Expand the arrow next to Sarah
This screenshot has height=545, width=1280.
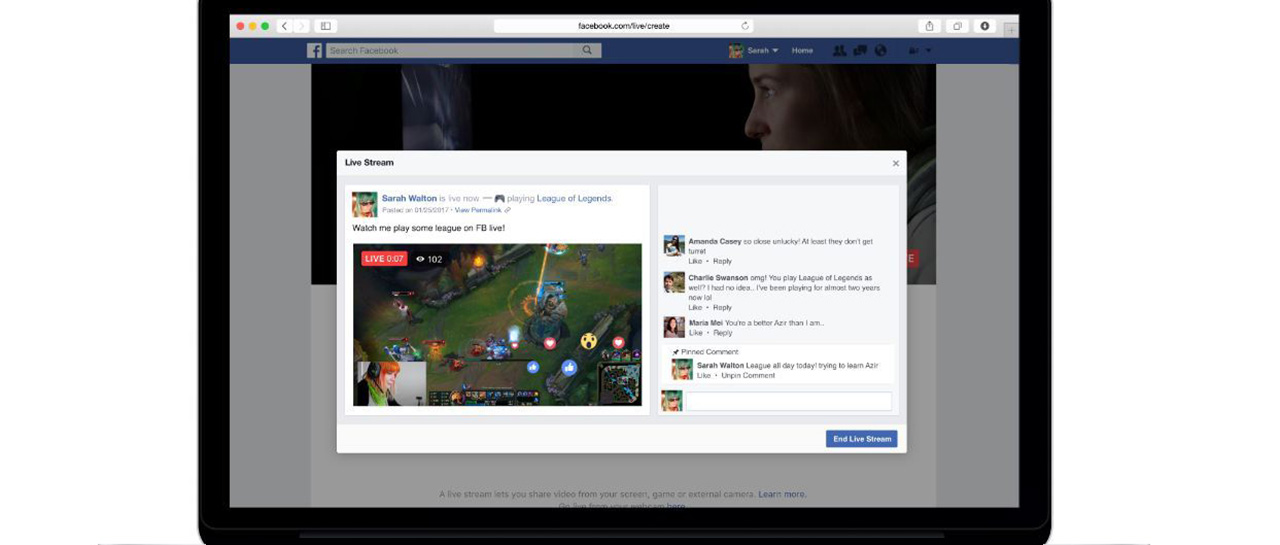tap(775, 51)
